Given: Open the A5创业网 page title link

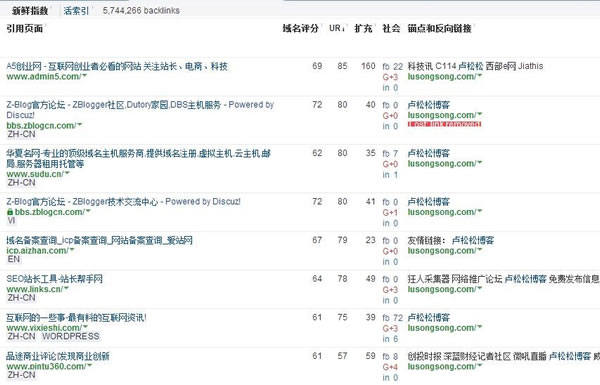Looking at the screenshot, I should 117,66.
